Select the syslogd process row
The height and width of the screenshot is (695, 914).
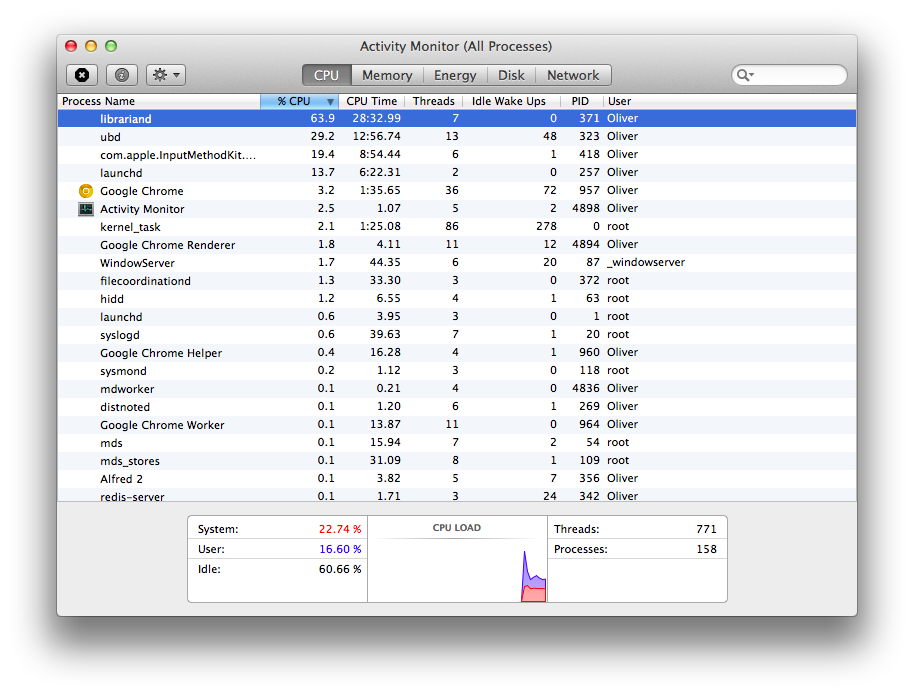tap(457, 335)
